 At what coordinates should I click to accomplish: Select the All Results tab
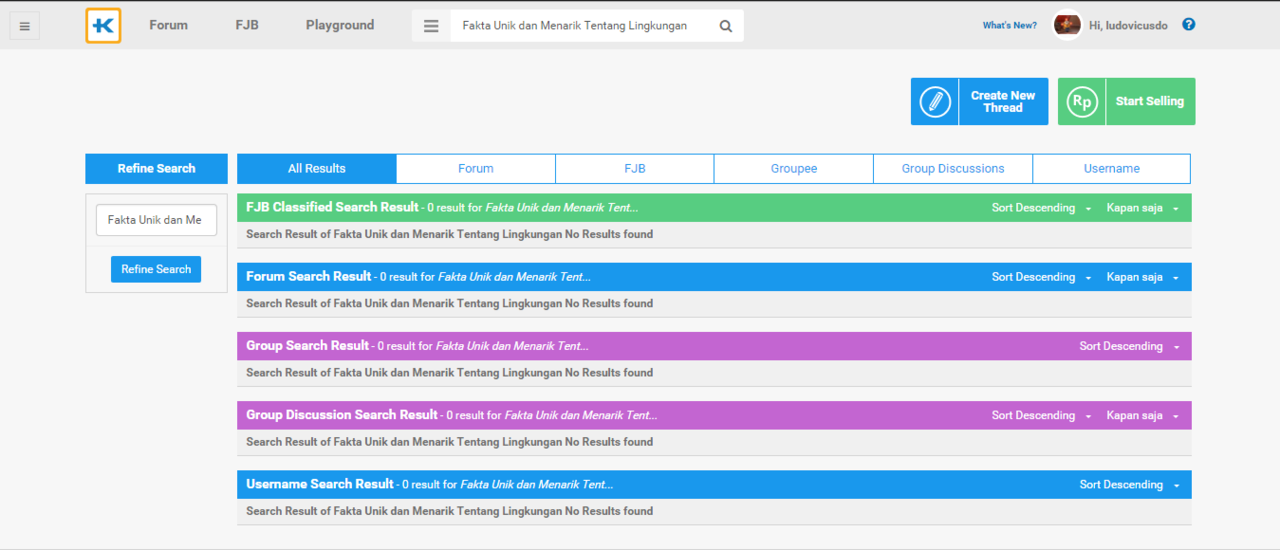(317, 169)
